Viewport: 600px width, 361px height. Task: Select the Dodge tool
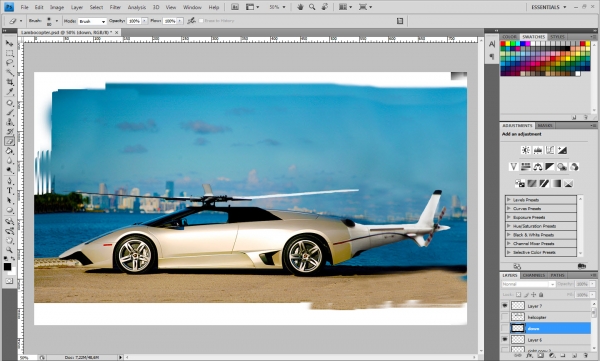click(9, 170)
